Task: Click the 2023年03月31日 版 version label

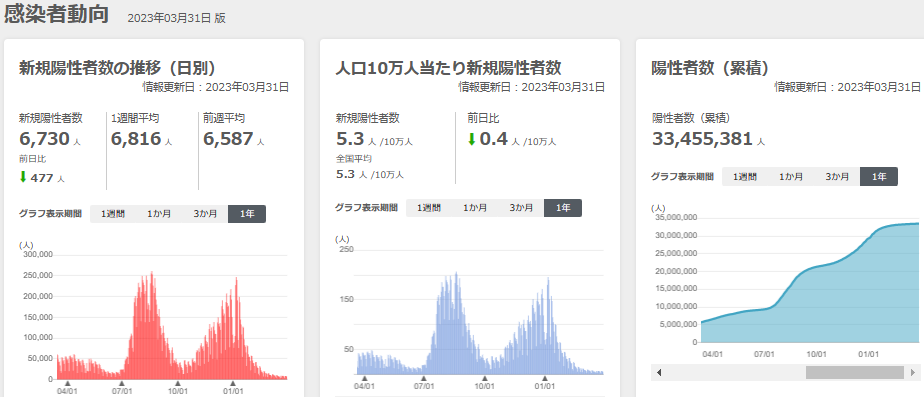Action: (176, 18)
